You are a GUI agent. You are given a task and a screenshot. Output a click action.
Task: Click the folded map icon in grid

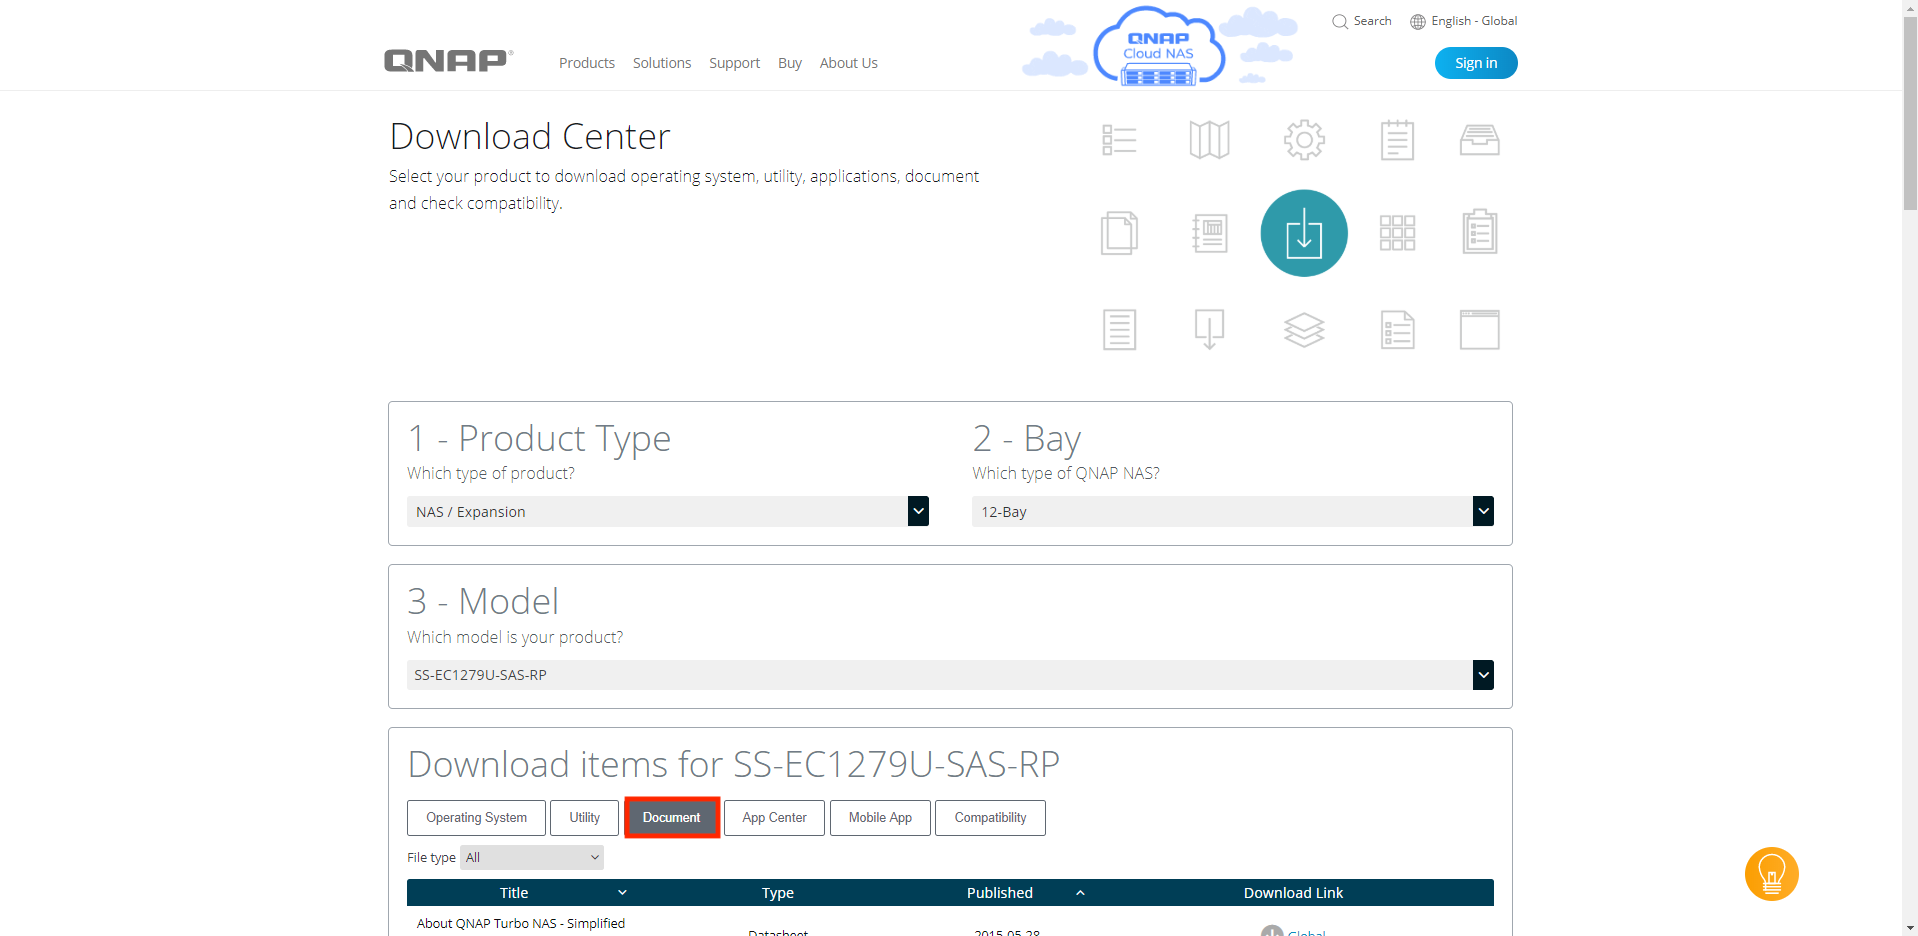click(1209, 140)
